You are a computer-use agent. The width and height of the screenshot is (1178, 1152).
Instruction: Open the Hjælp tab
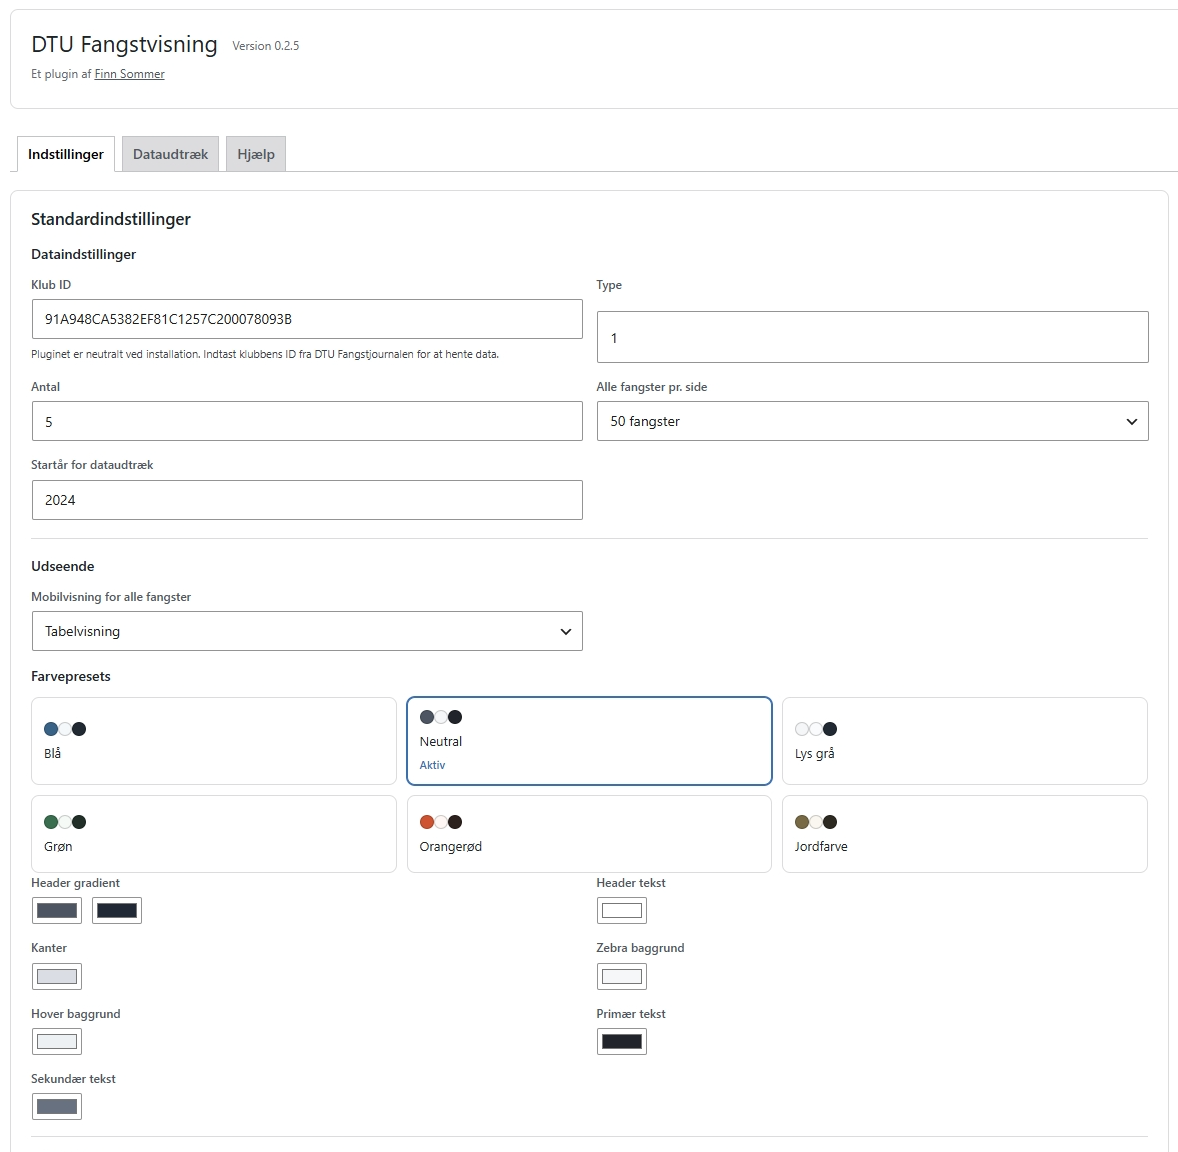coord(256,154)
